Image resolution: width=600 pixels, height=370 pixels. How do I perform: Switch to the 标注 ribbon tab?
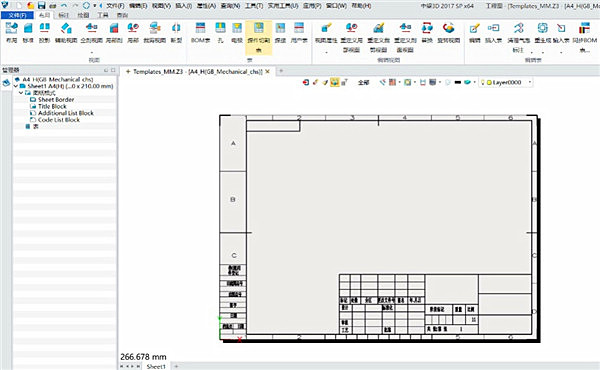tap(64, 15)
